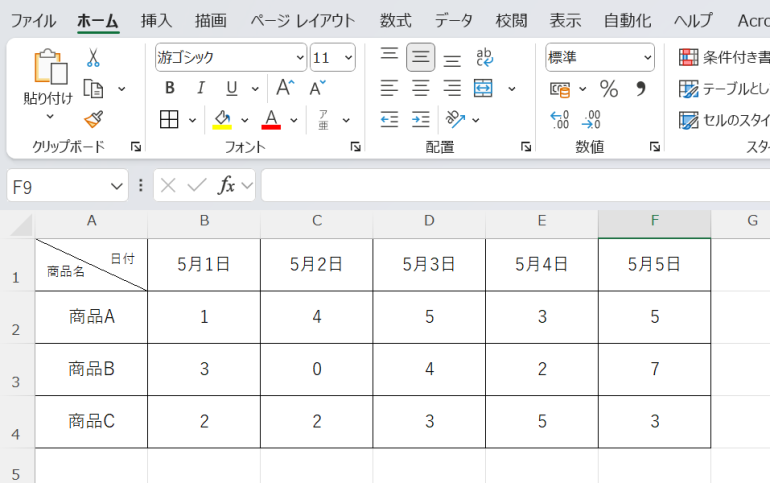Decrease decimal places

coord(591,120)
